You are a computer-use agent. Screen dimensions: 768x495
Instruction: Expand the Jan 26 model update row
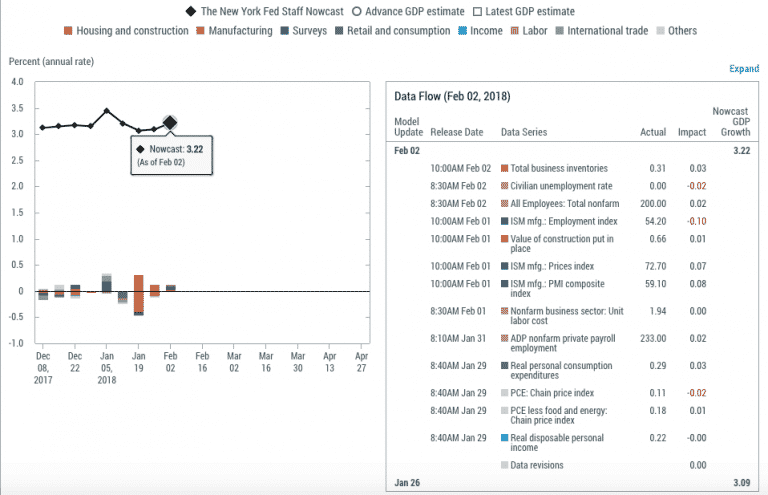pyautogui.click(x=406, y=484)
